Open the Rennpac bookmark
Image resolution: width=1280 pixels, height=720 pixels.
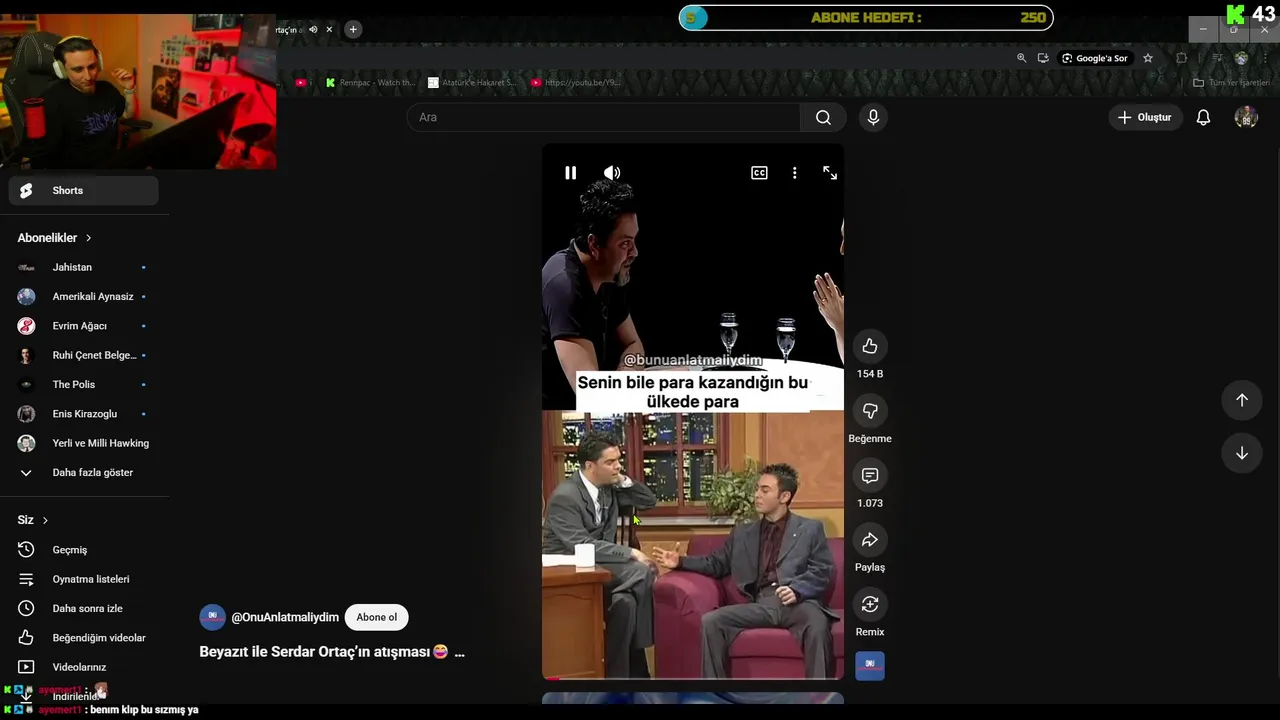pyautogui.click(x=370, y=82)
